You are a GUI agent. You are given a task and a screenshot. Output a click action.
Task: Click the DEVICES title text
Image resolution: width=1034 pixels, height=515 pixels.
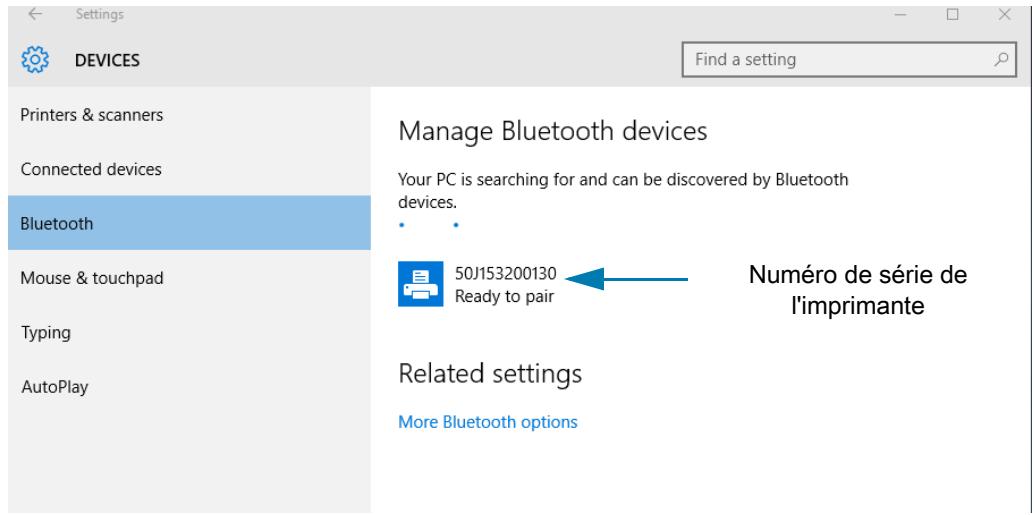[x=107, y=61]
